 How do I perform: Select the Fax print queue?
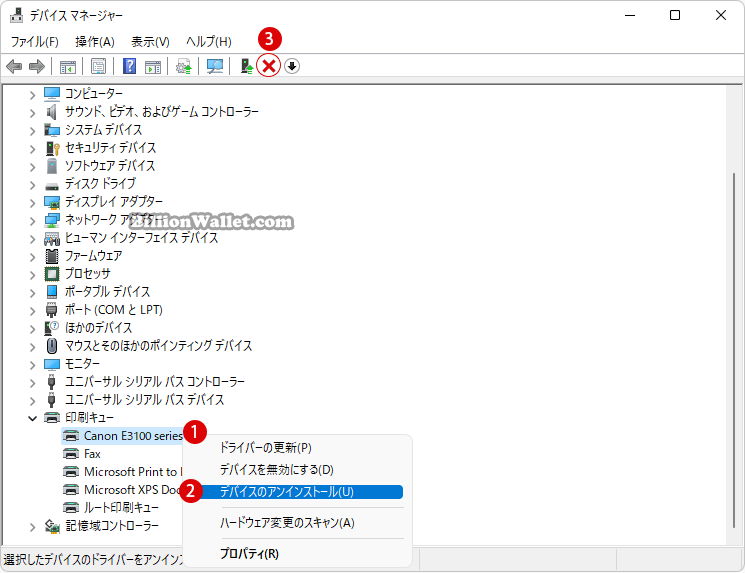pyautogui.click(x=92, y=454)
